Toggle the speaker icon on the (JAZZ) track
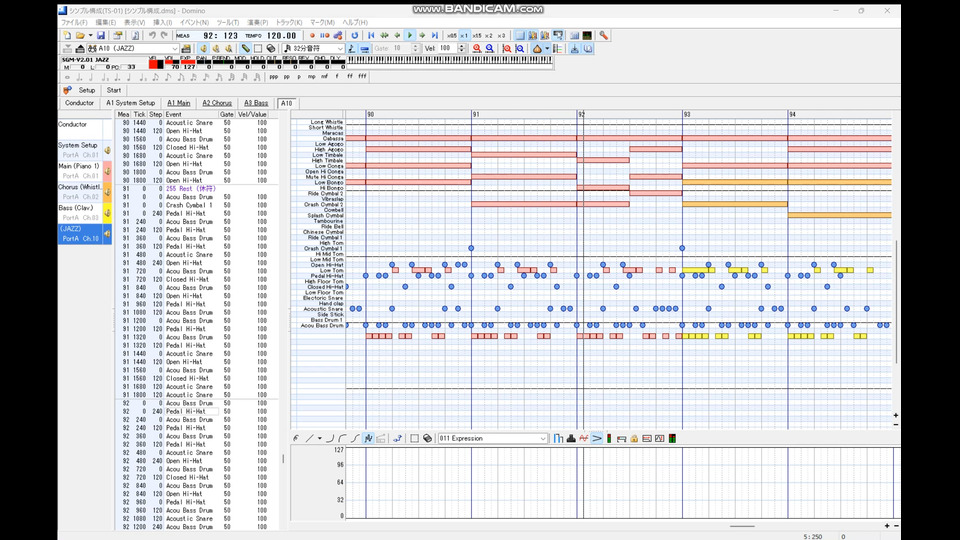 coord(108,233)
